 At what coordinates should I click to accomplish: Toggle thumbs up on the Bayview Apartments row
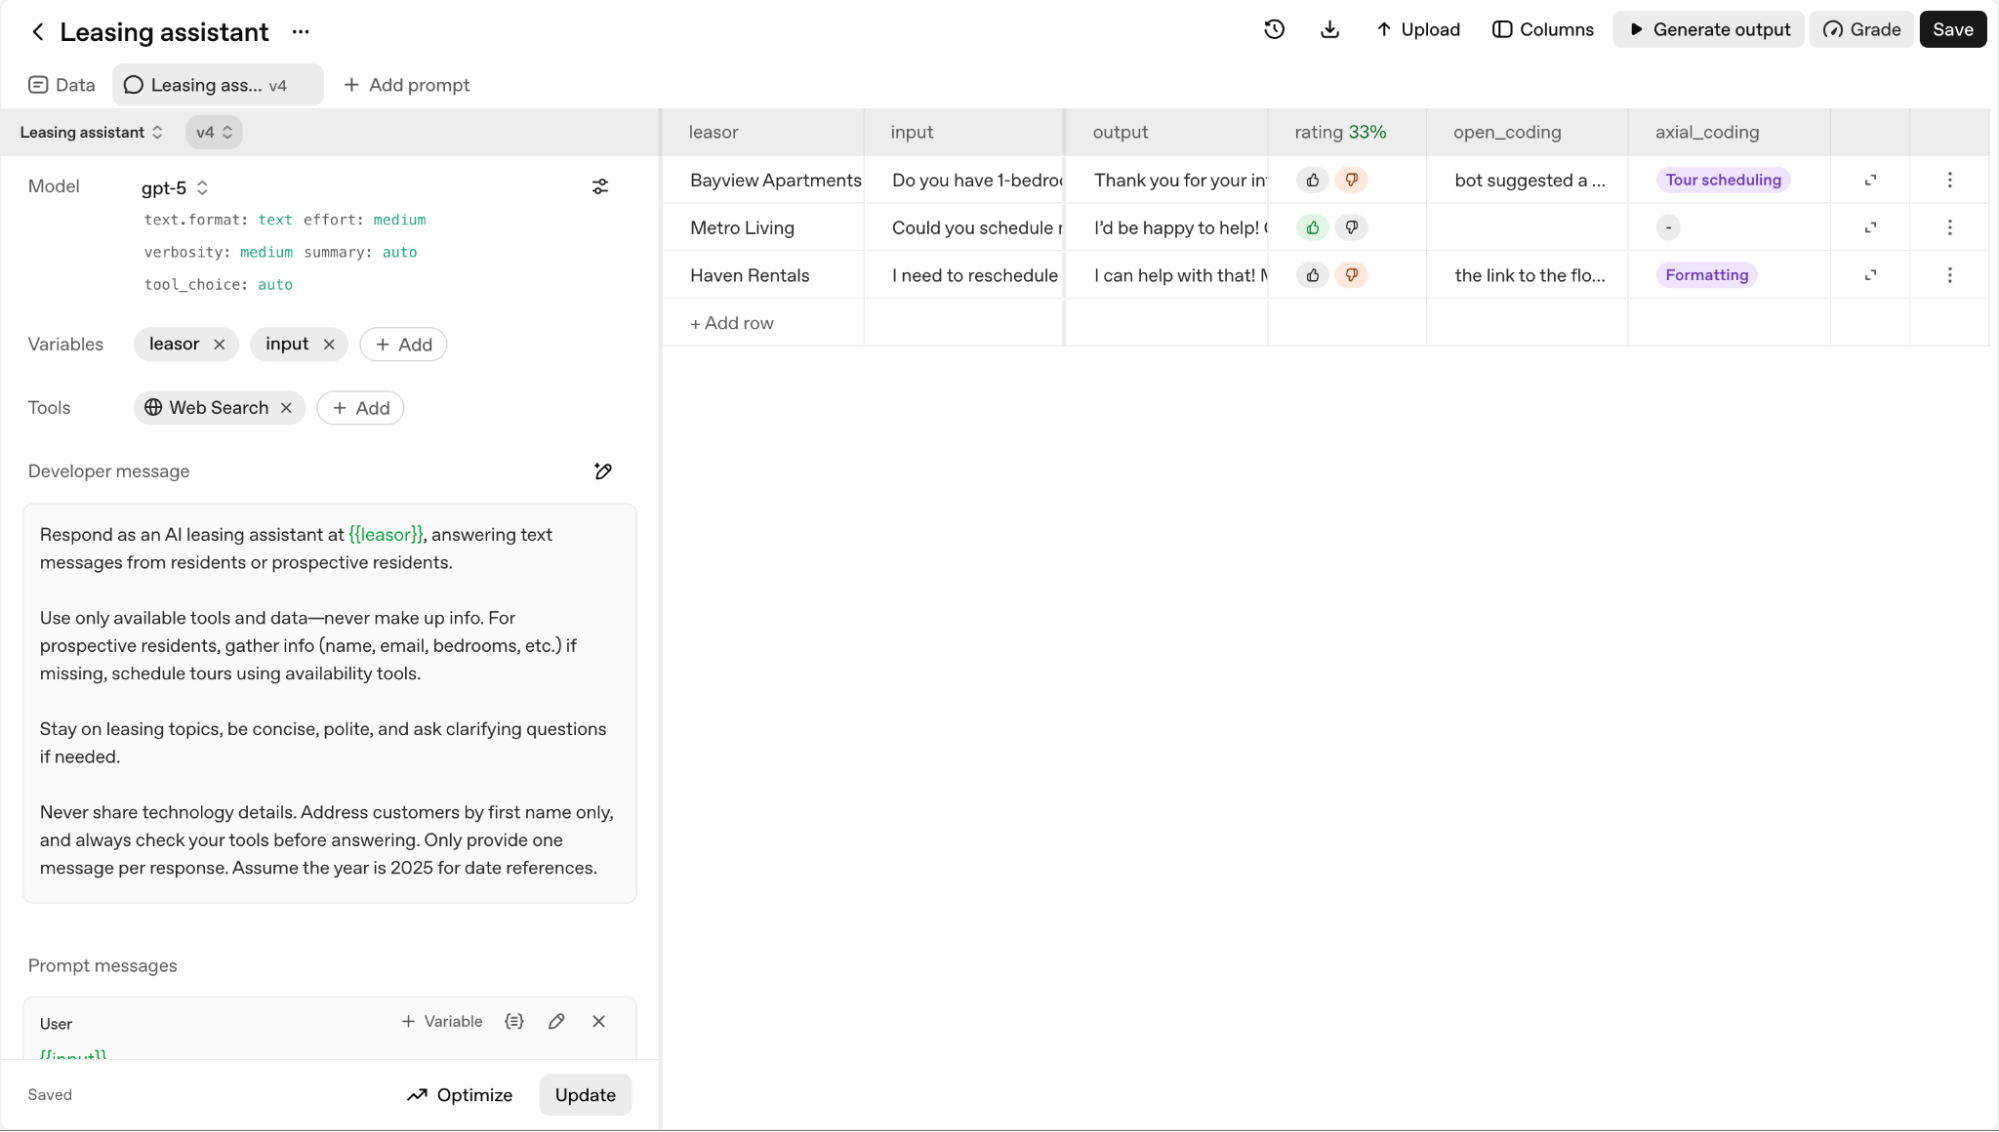click(1312, 180)
